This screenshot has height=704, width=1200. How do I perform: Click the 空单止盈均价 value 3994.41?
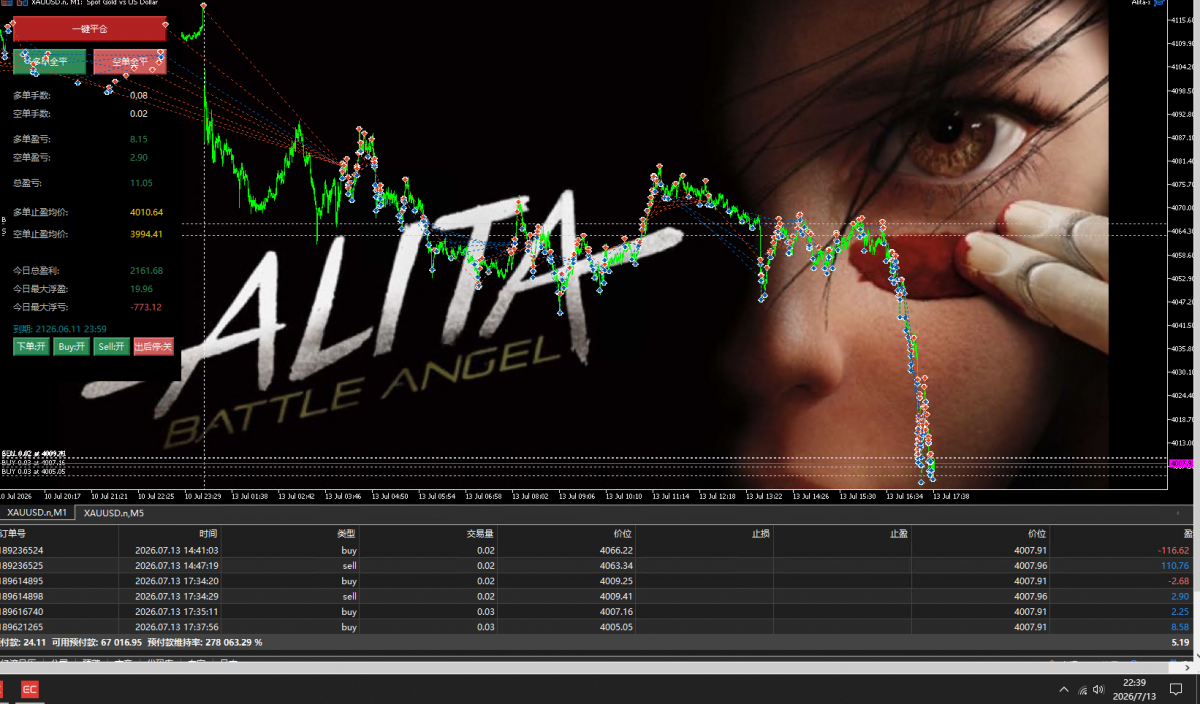tap(146, 234)
